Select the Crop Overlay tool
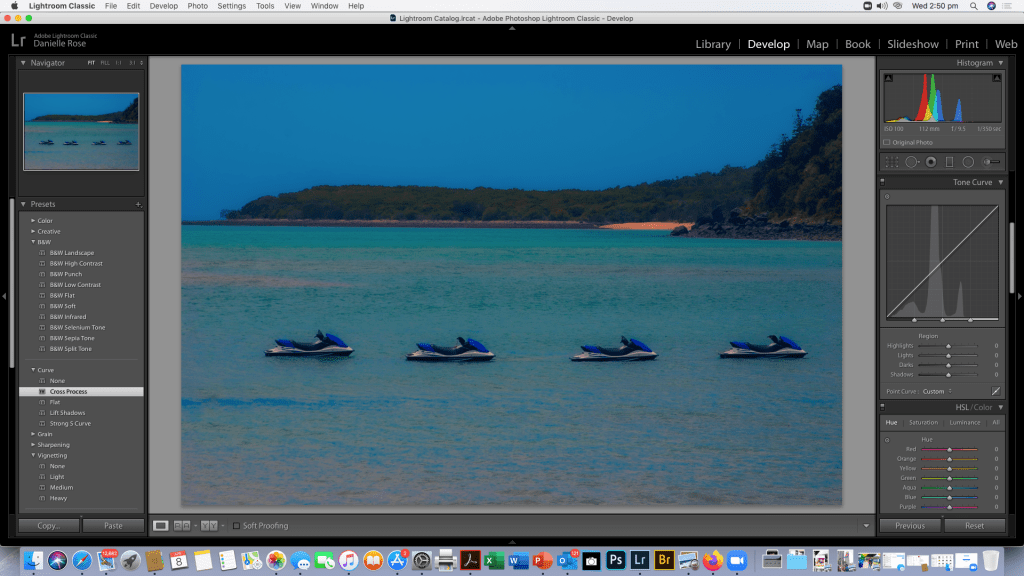The height and width of the screenshot is (576, 1024). (x=892, y=162)
